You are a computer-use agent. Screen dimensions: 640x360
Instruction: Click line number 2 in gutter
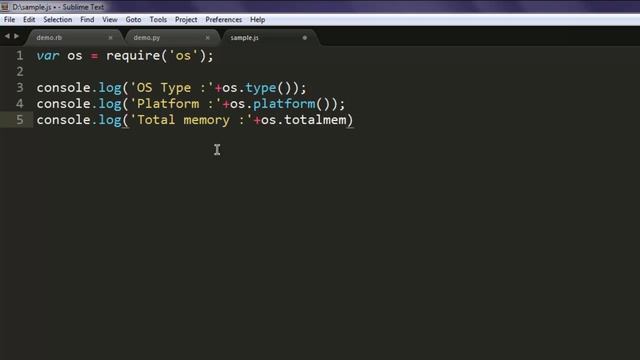pos(20,71)
